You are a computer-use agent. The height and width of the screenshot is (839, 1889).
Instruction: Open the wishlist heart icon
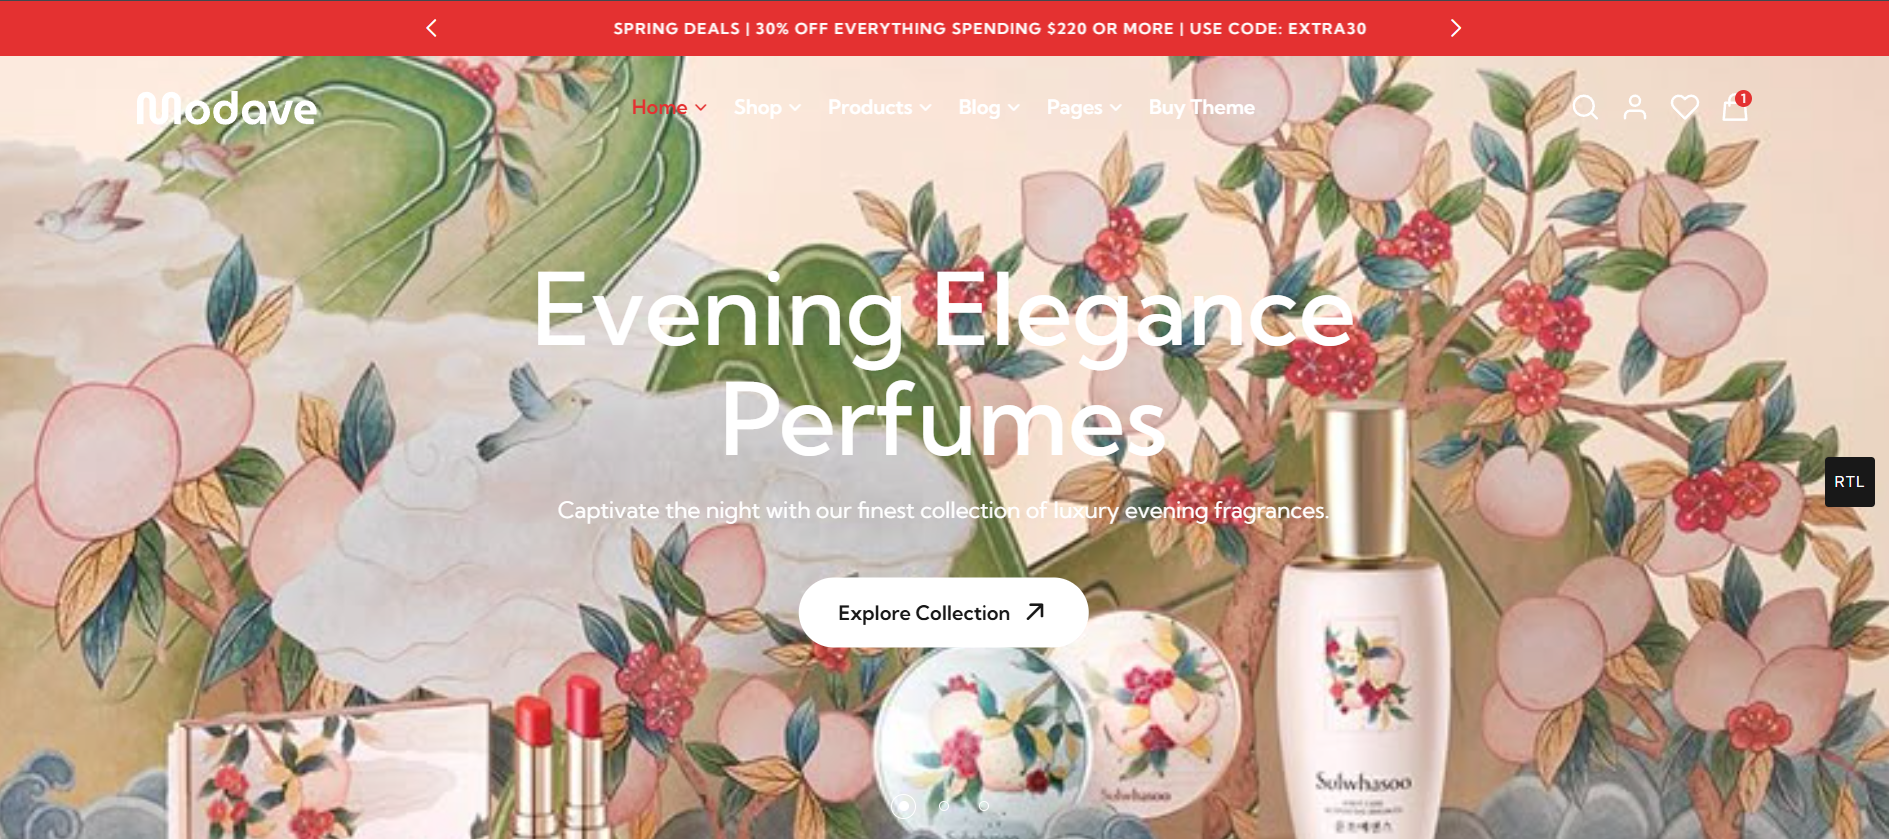point(1685,107)
